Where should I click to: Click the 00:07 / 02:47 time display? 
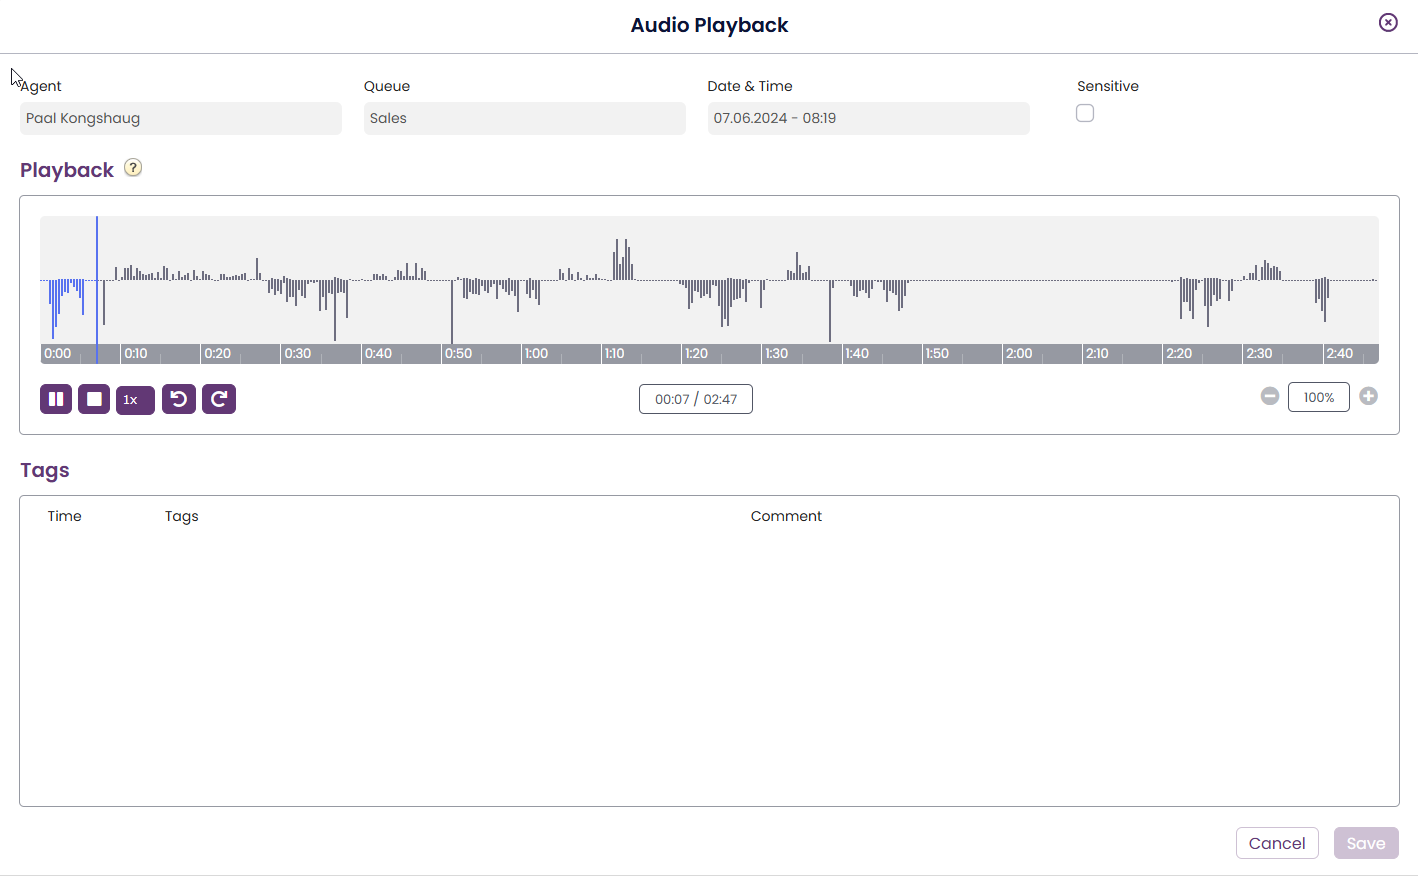point(696,399)
